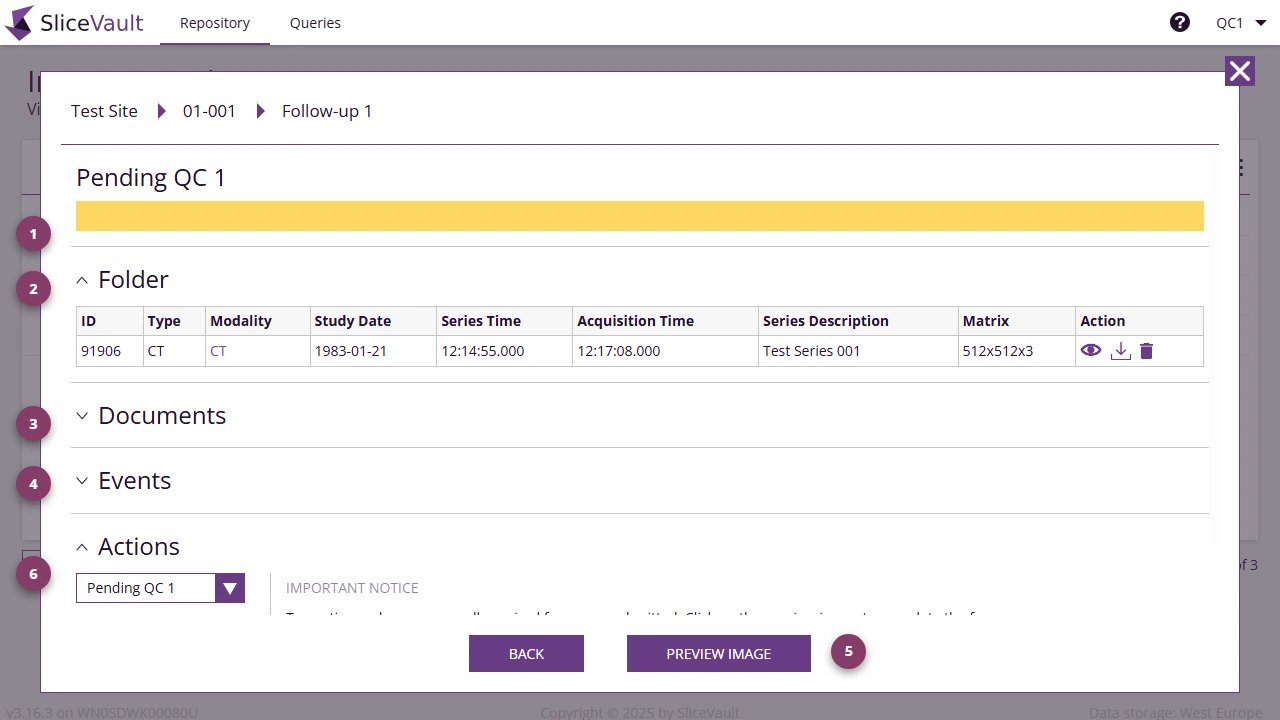The width and height of the screenshot is (1280, 720).
Task: Download the Test Series 001 series
Action: tap(1120, 351)
